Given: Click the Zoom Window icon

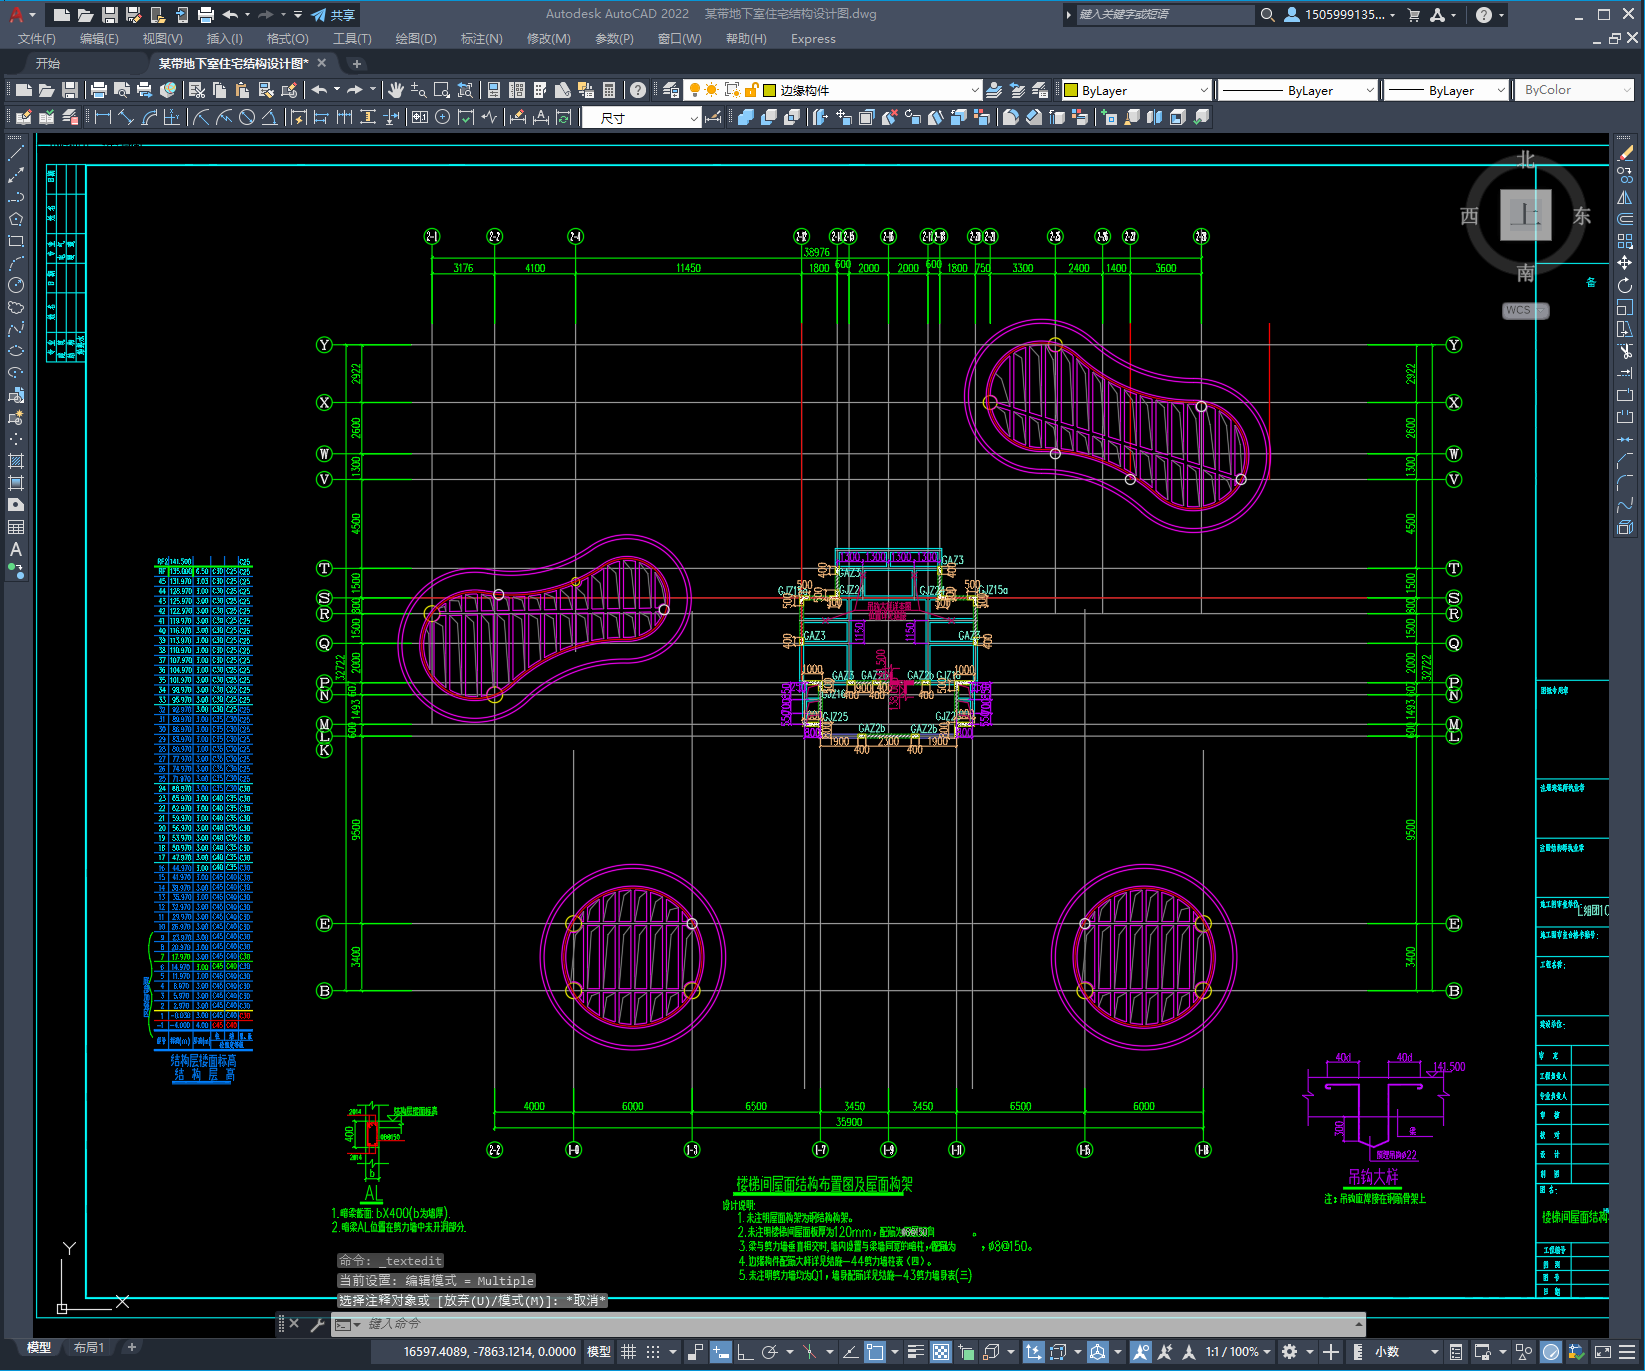Looking at the screenshot, I should click(441, 90).
